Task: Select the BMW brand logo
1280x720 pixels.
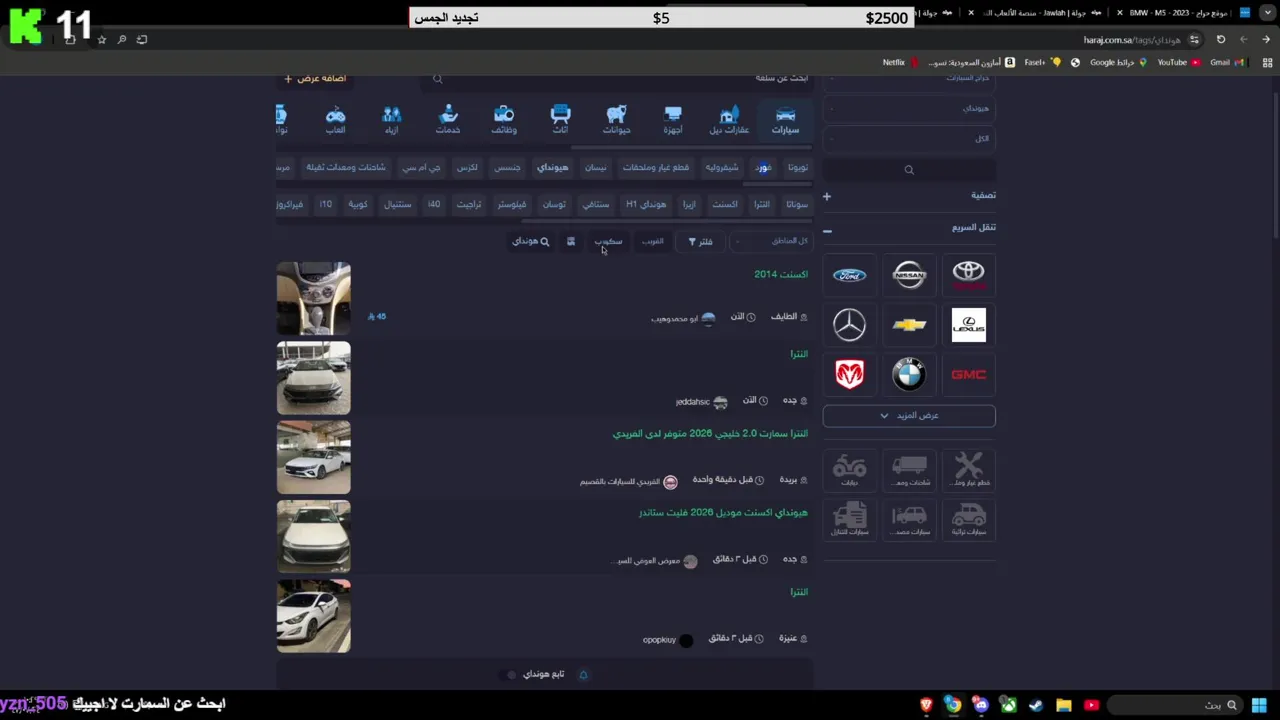Action: point(909,374)
